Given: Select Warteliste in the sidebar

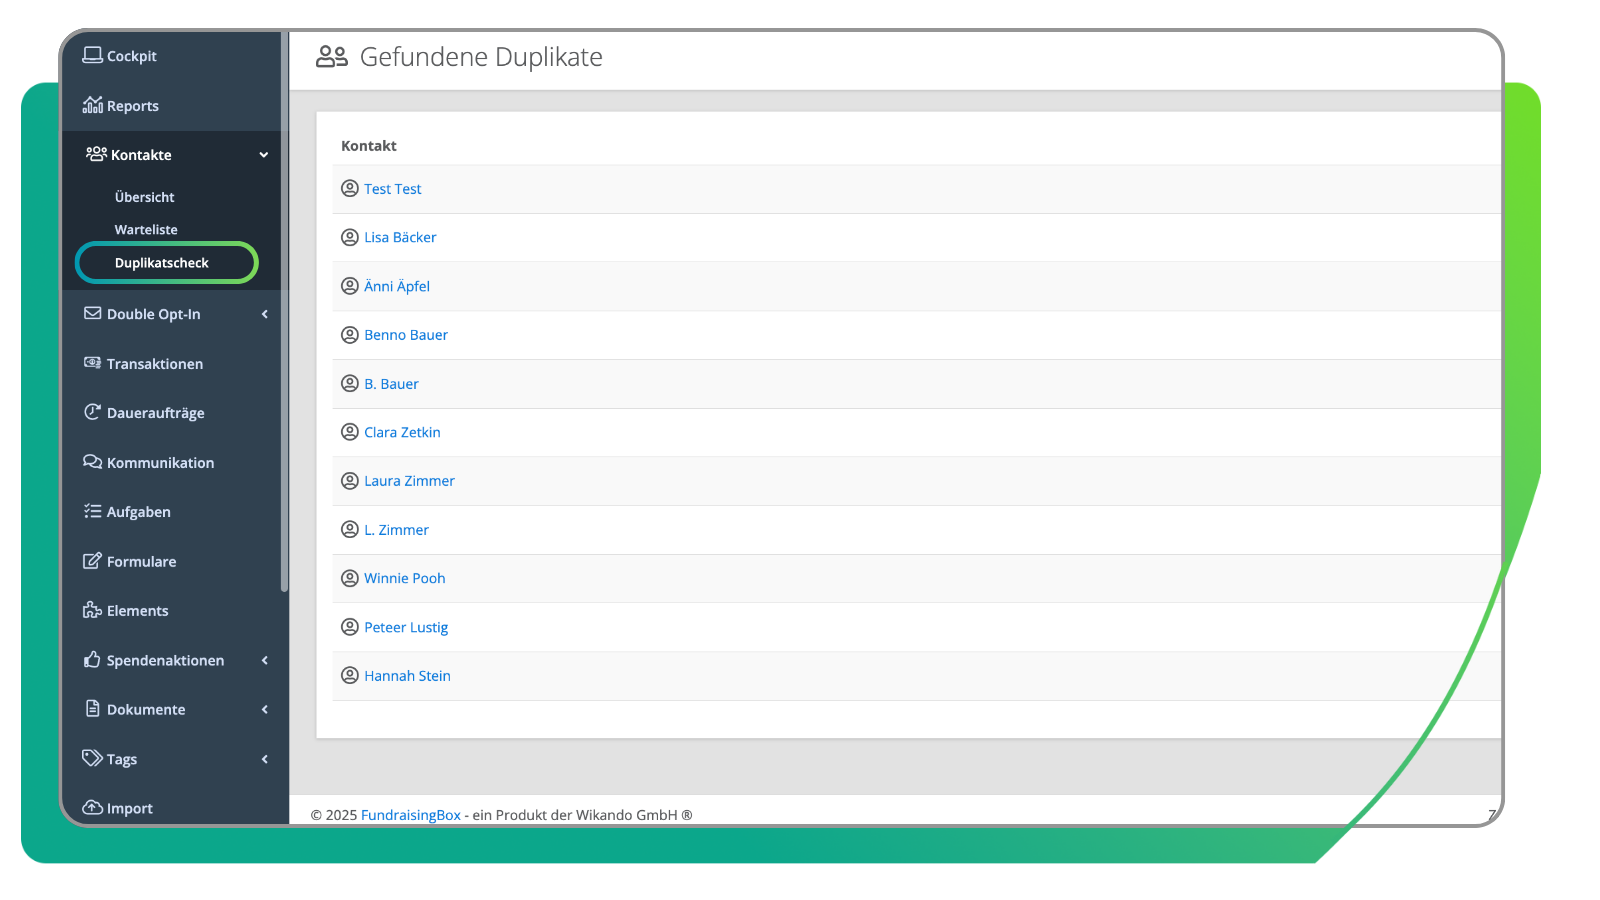Looking at the screenshot, I should click(146, 229).
